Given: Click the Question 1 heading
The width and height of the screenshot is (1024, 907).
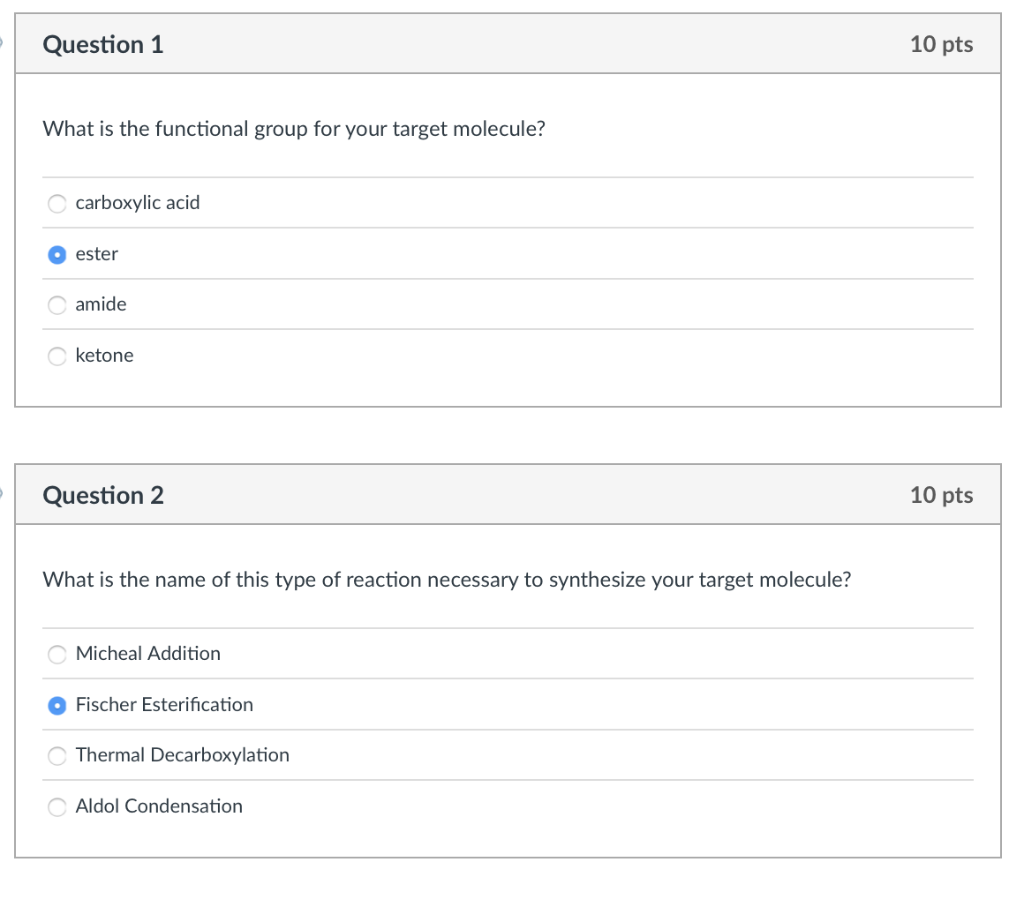Looking at the screenshot, I should click(103, 44).
